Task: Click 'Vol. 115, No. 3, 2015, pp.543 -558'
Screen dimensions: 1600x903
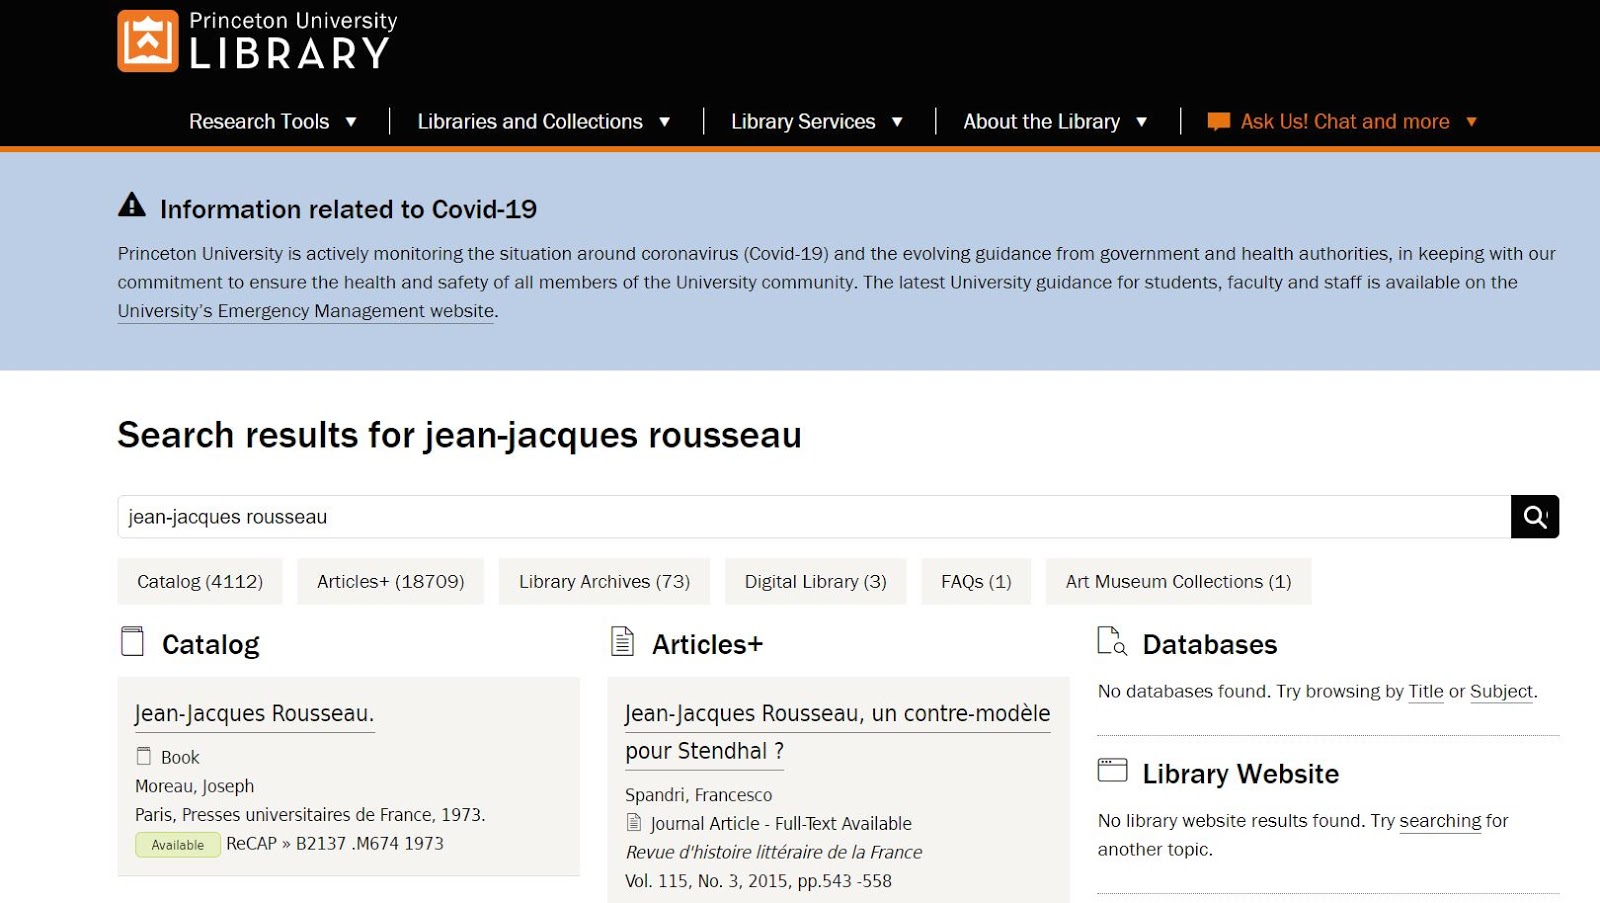Action: [758, 881]
